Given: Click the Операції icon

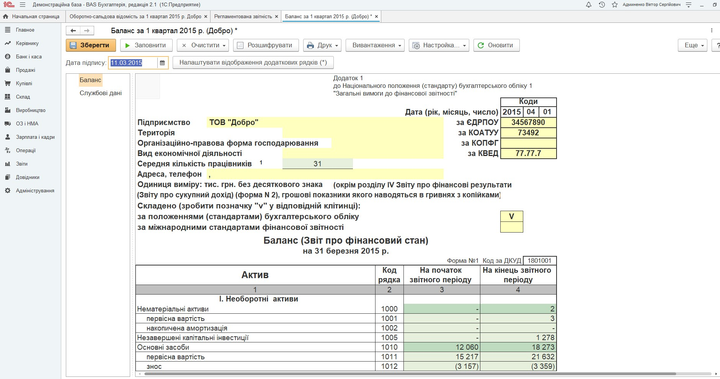Looking at the screenshot, I should [7, 150].
